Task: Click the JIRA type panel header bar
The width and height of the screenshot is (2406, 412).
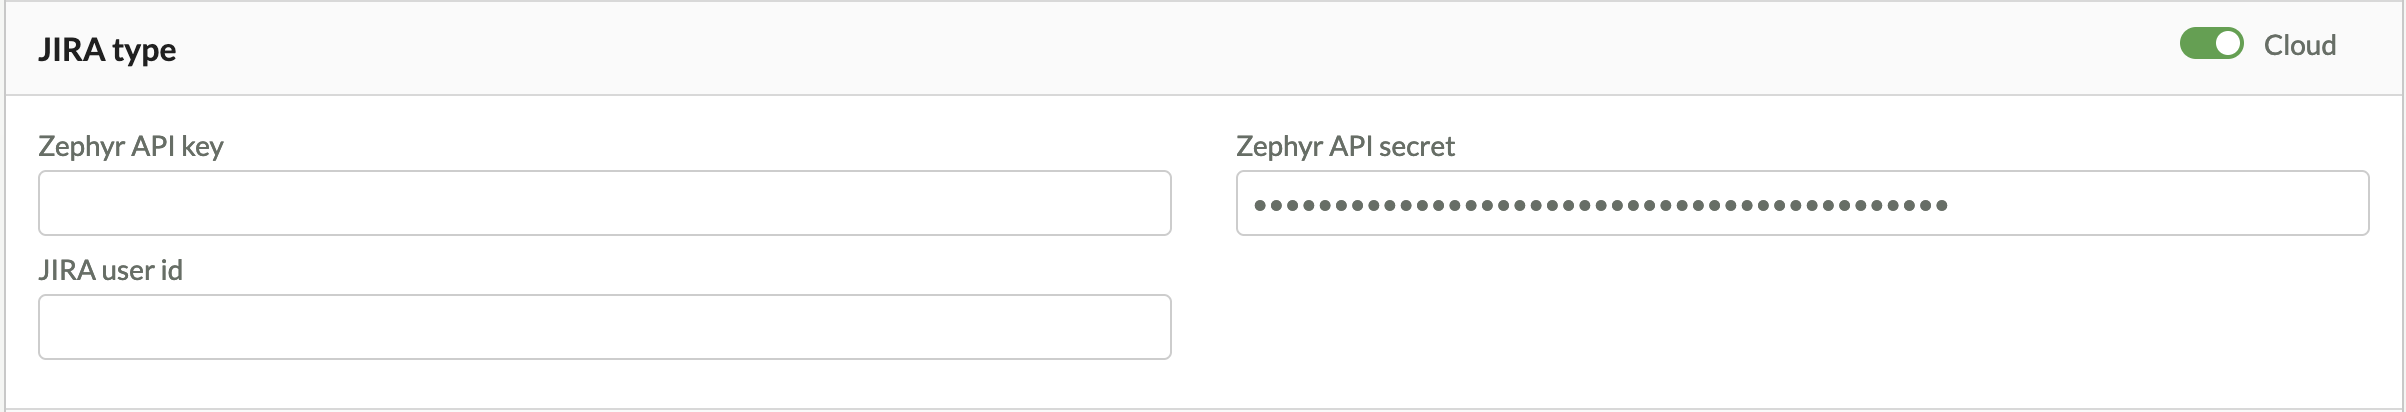Action: pyautogui.click(x=1200, y=49)
